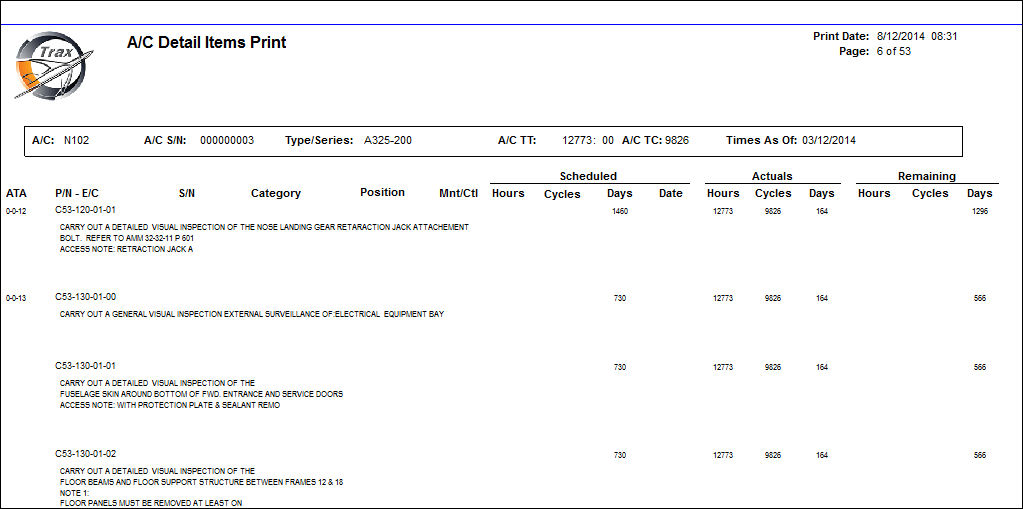Click the electrical equipment bay inspection description
1023x509 pixels.
coord(252,314)
